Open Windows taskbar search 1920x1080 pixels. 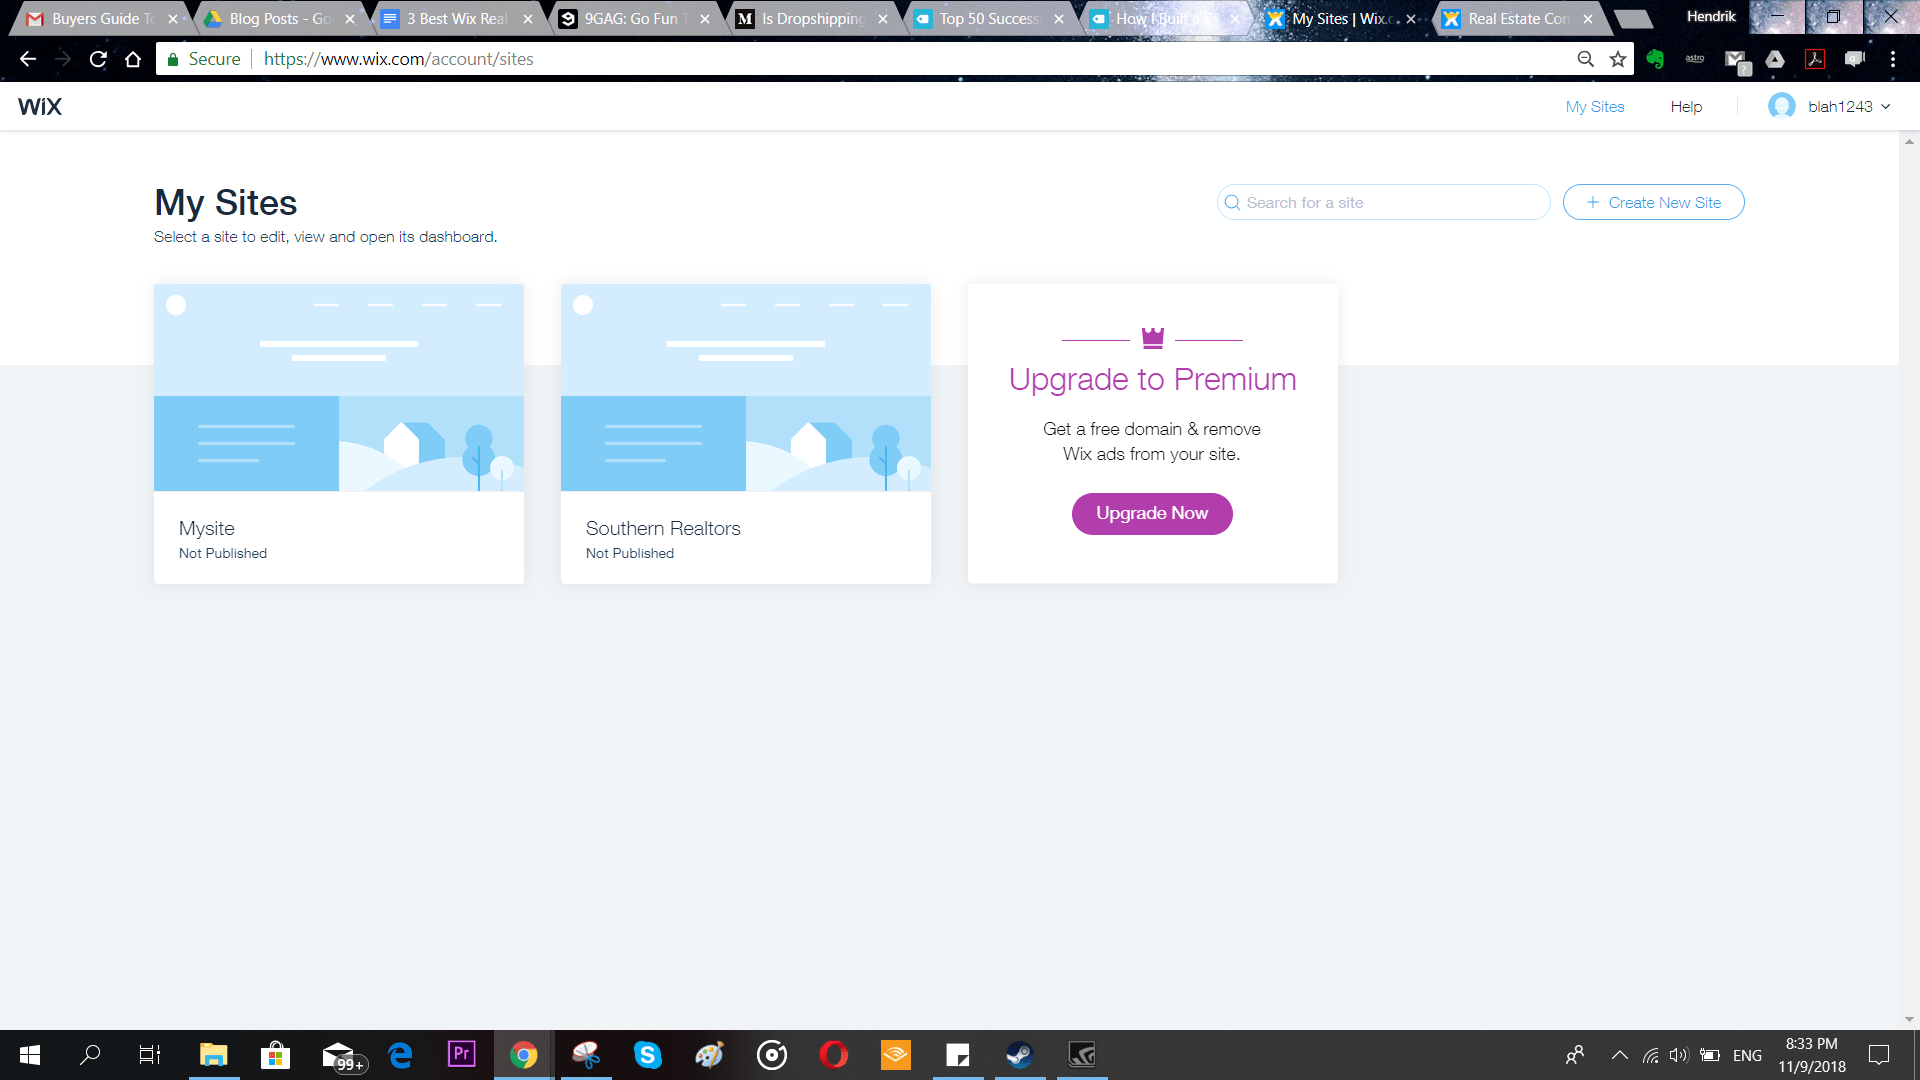pyautogui.click(x=90, y=1055)
